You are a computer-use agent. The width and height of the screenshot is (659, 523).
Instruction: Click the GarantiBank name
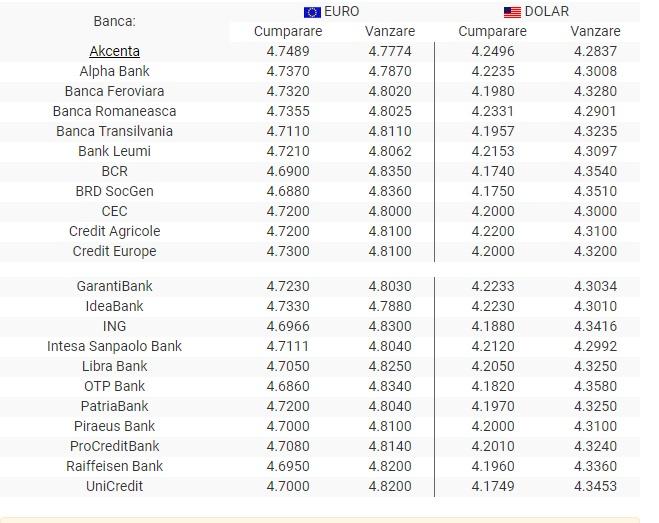(114, 286)
